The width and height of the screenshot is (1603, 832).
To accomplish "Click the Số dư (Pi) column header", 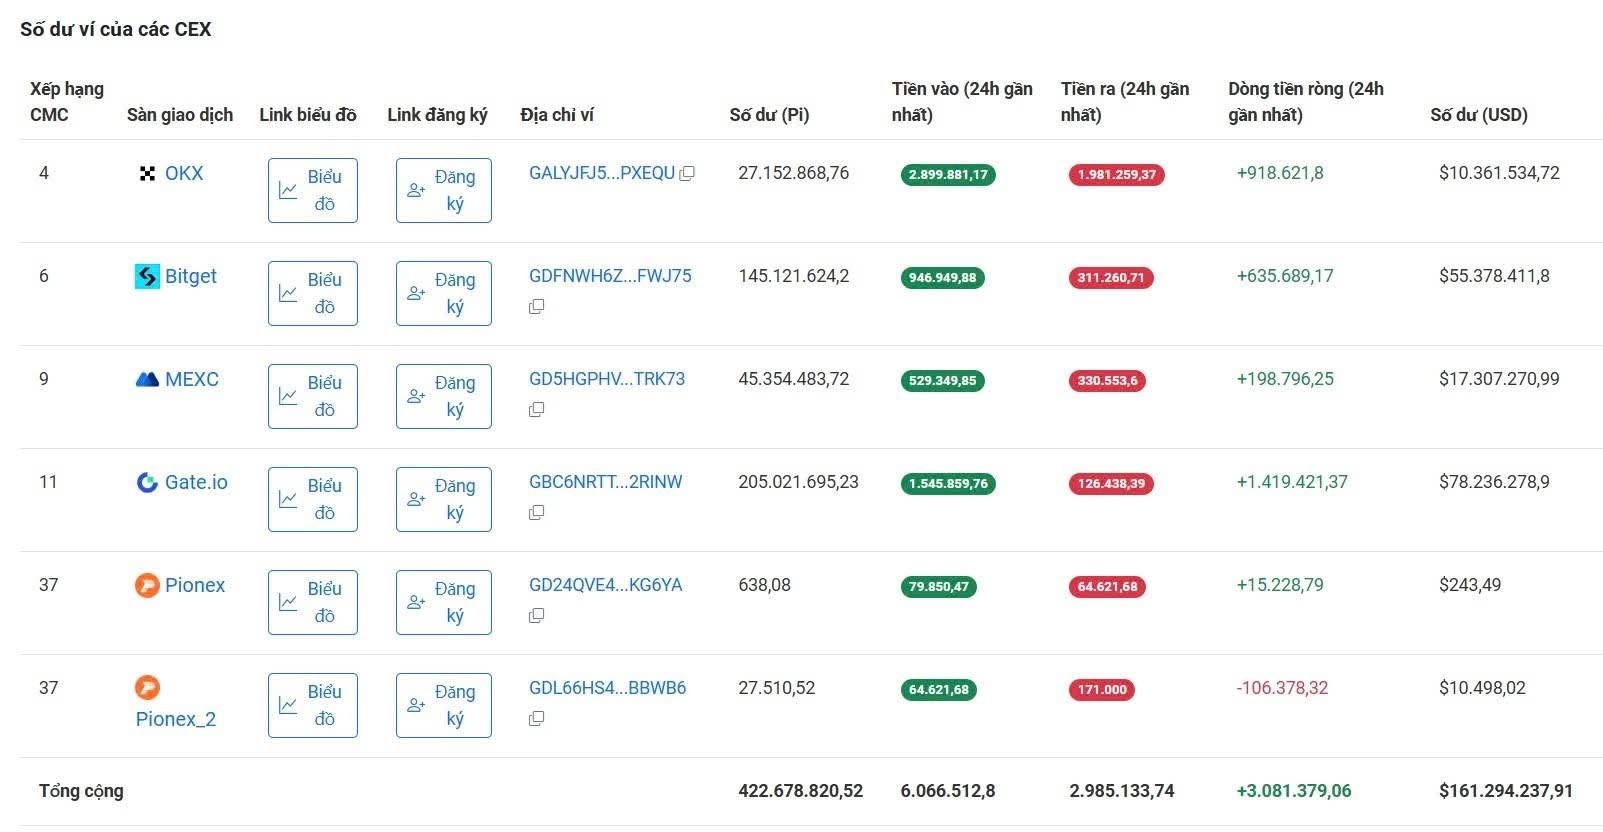I will click(x=769, y=115).
